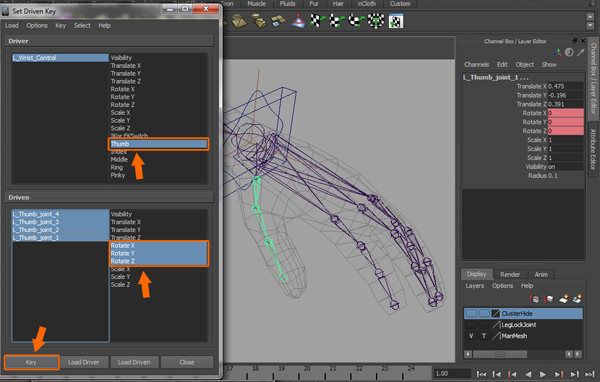Toggle the visibility box of LegLockJoint layer
This screenshot has height=382, width=600.
point(471,325)
